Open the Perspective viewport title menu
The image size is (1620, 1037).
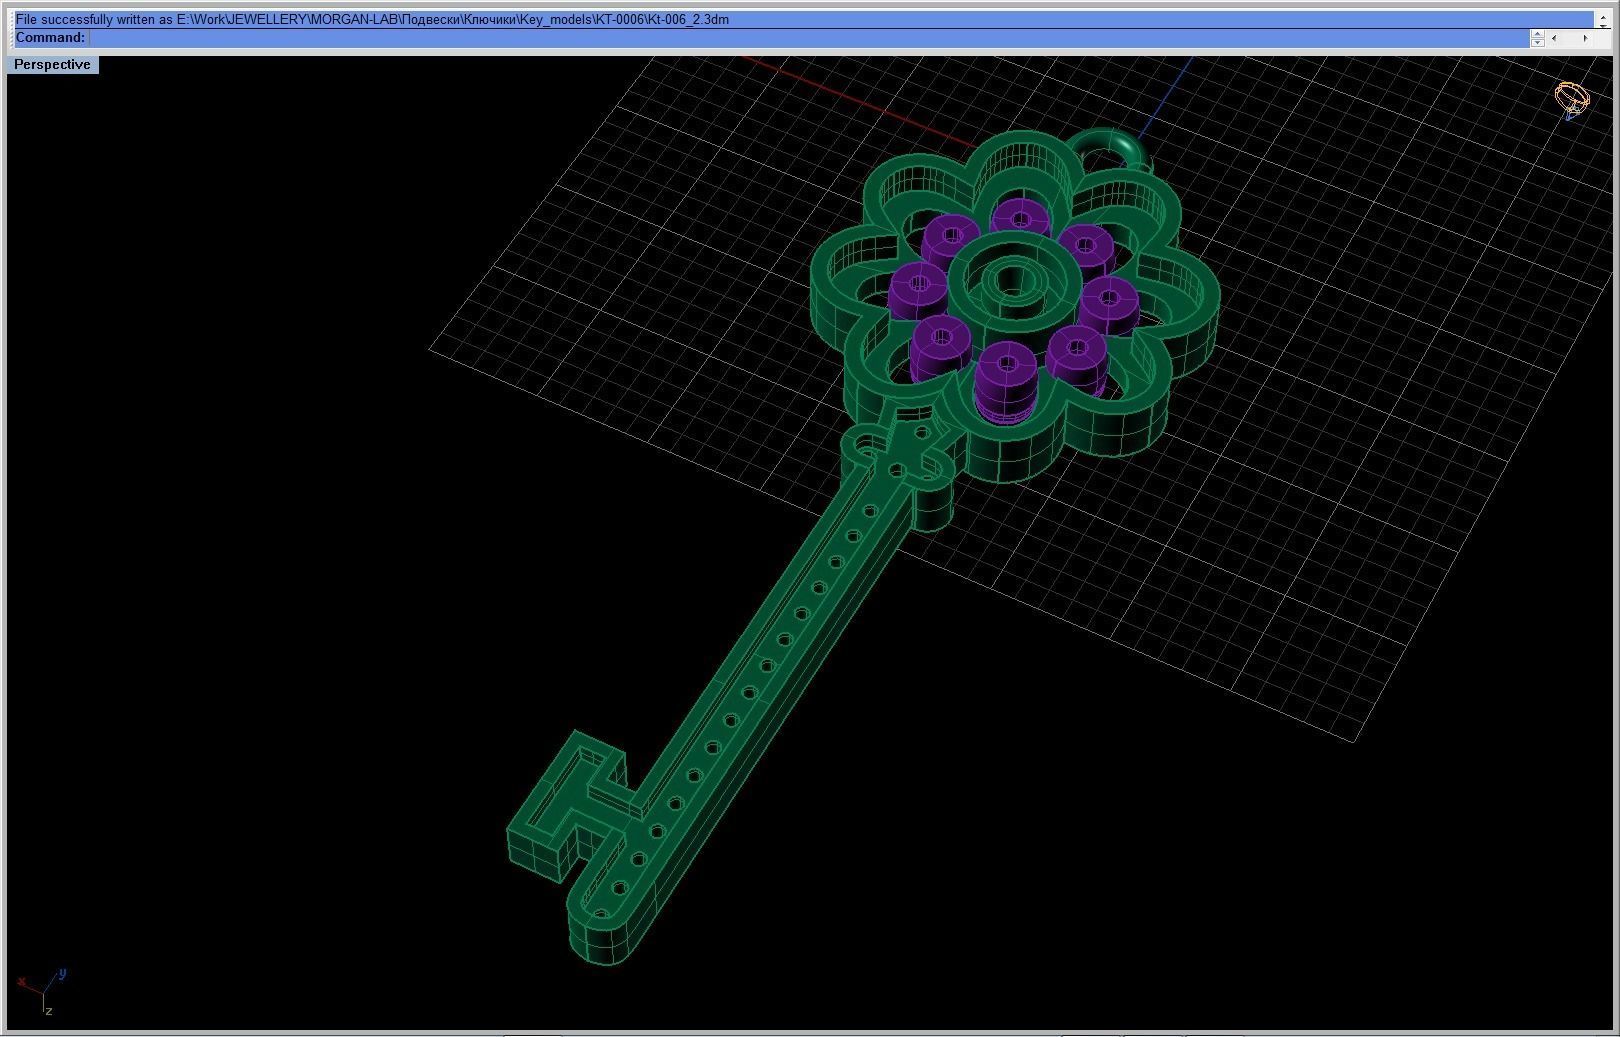tap(52, 64)
